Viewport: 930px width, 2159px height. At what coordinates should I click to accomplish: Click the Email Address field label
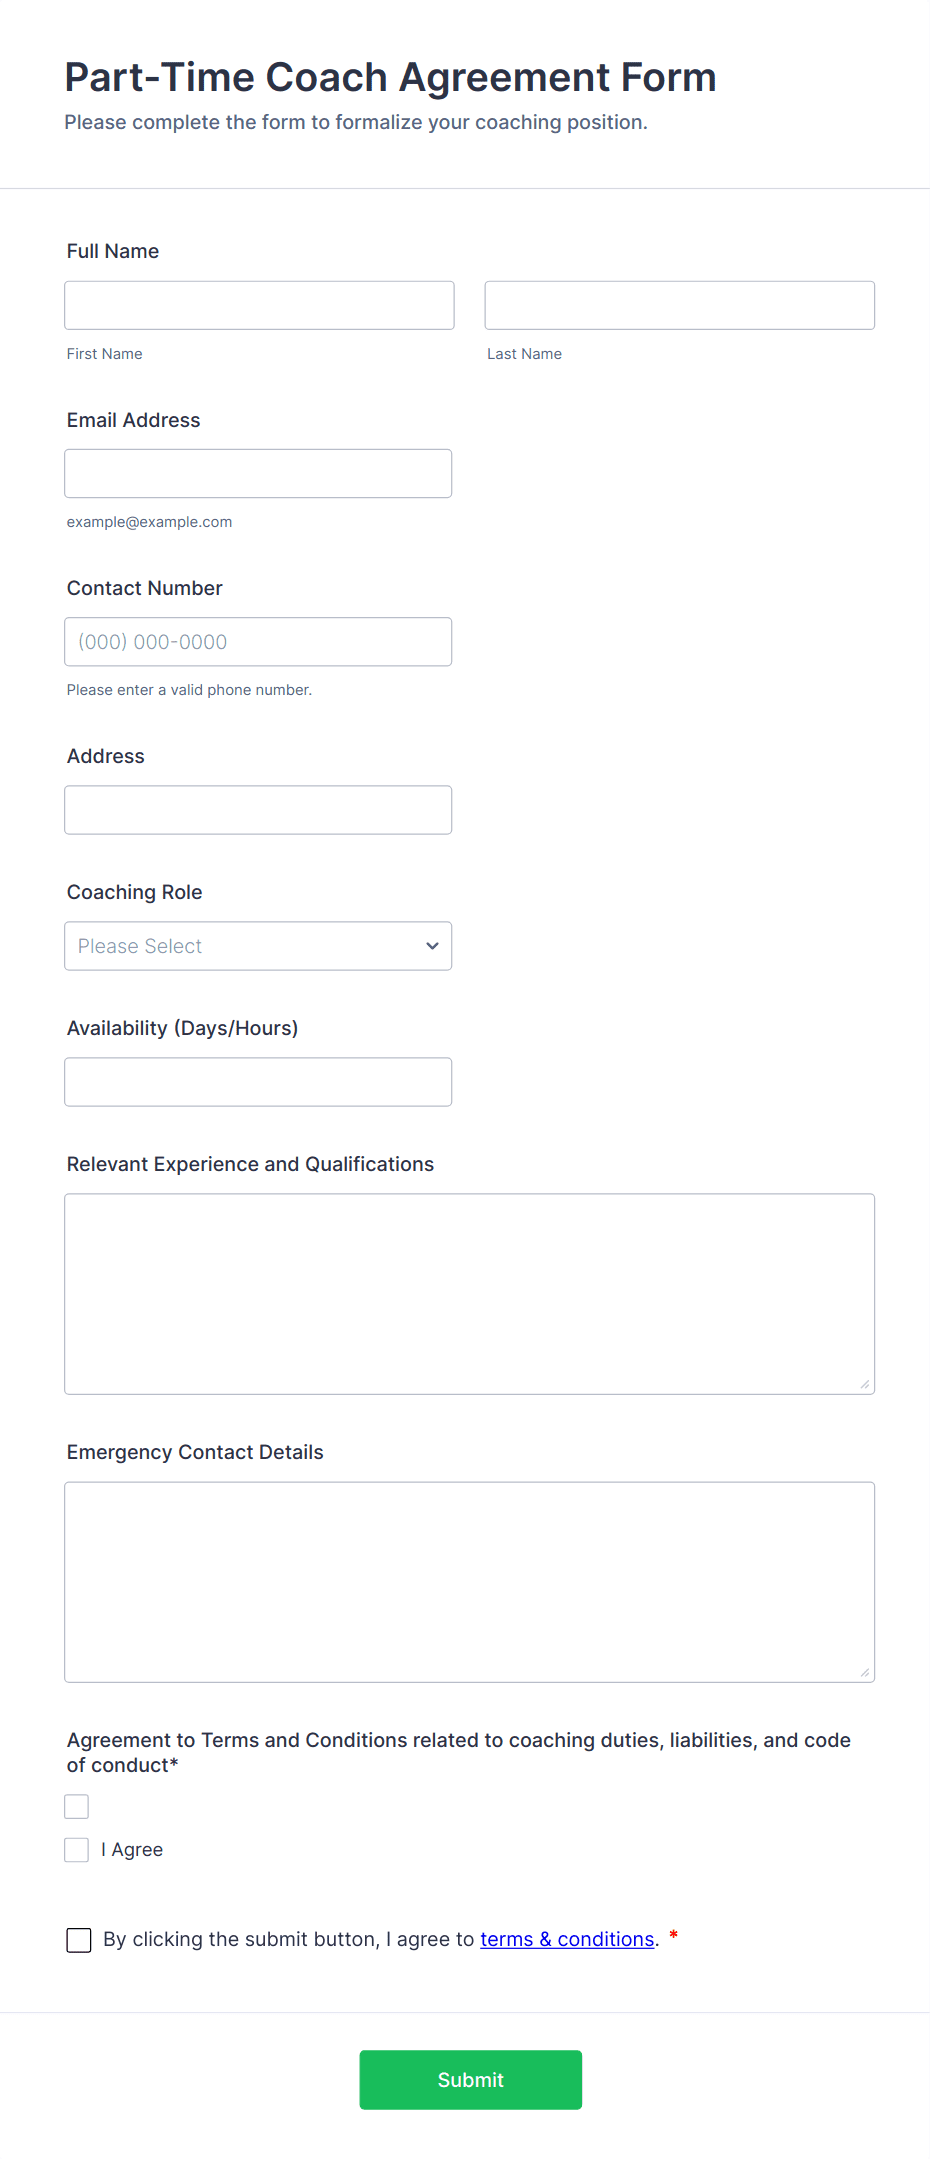133,420
